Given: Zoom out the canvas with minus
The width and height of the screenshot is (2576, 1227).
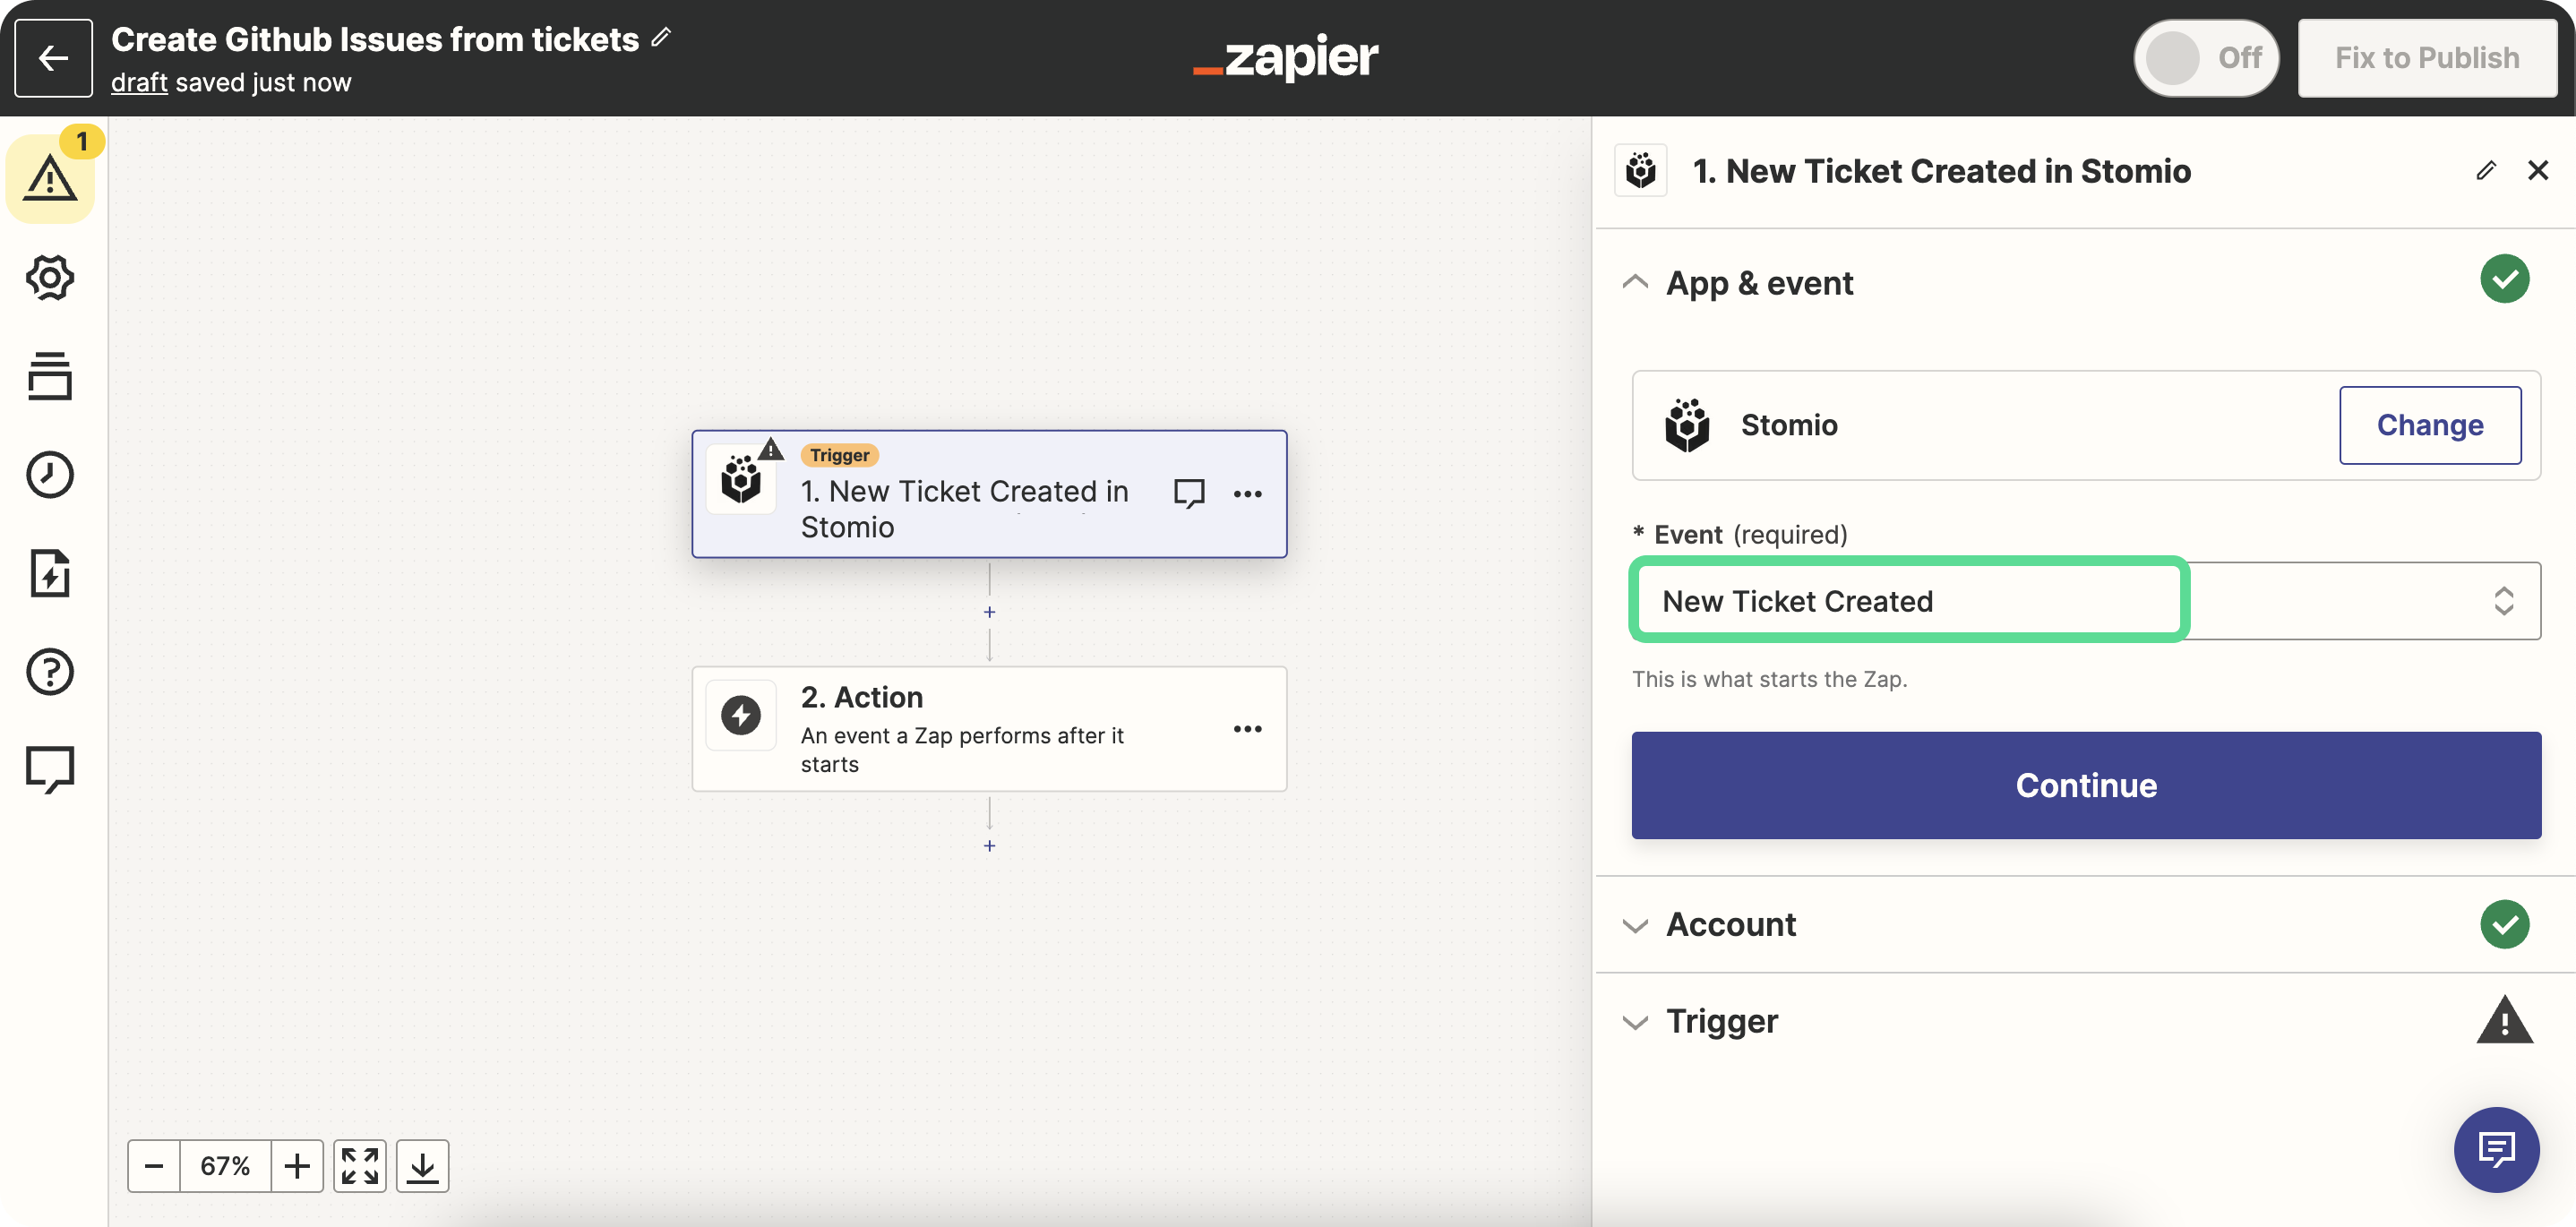Looking at the screenshot, I should [x=154, y=1166].
